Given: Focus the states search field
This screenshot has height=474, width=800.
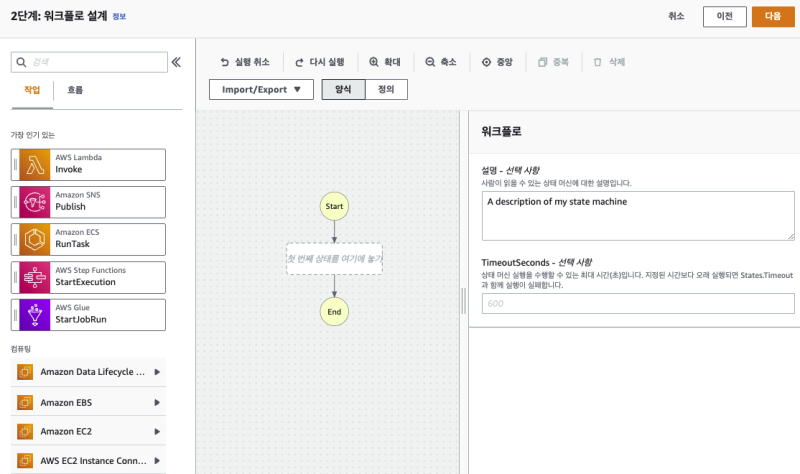Looking at the screenshot, I should click(89, 62).
